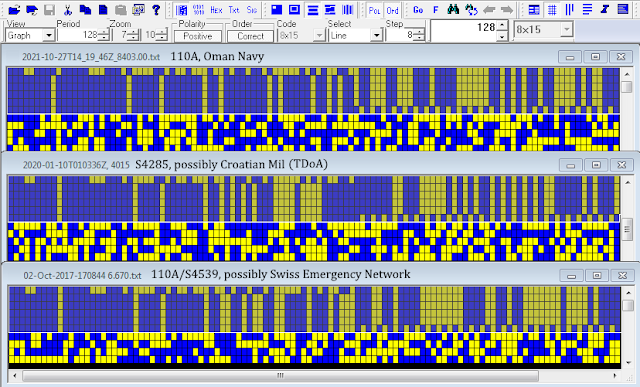Switch to Sig view mode
This screenshot has width=640, height=387.
[251, 10]
